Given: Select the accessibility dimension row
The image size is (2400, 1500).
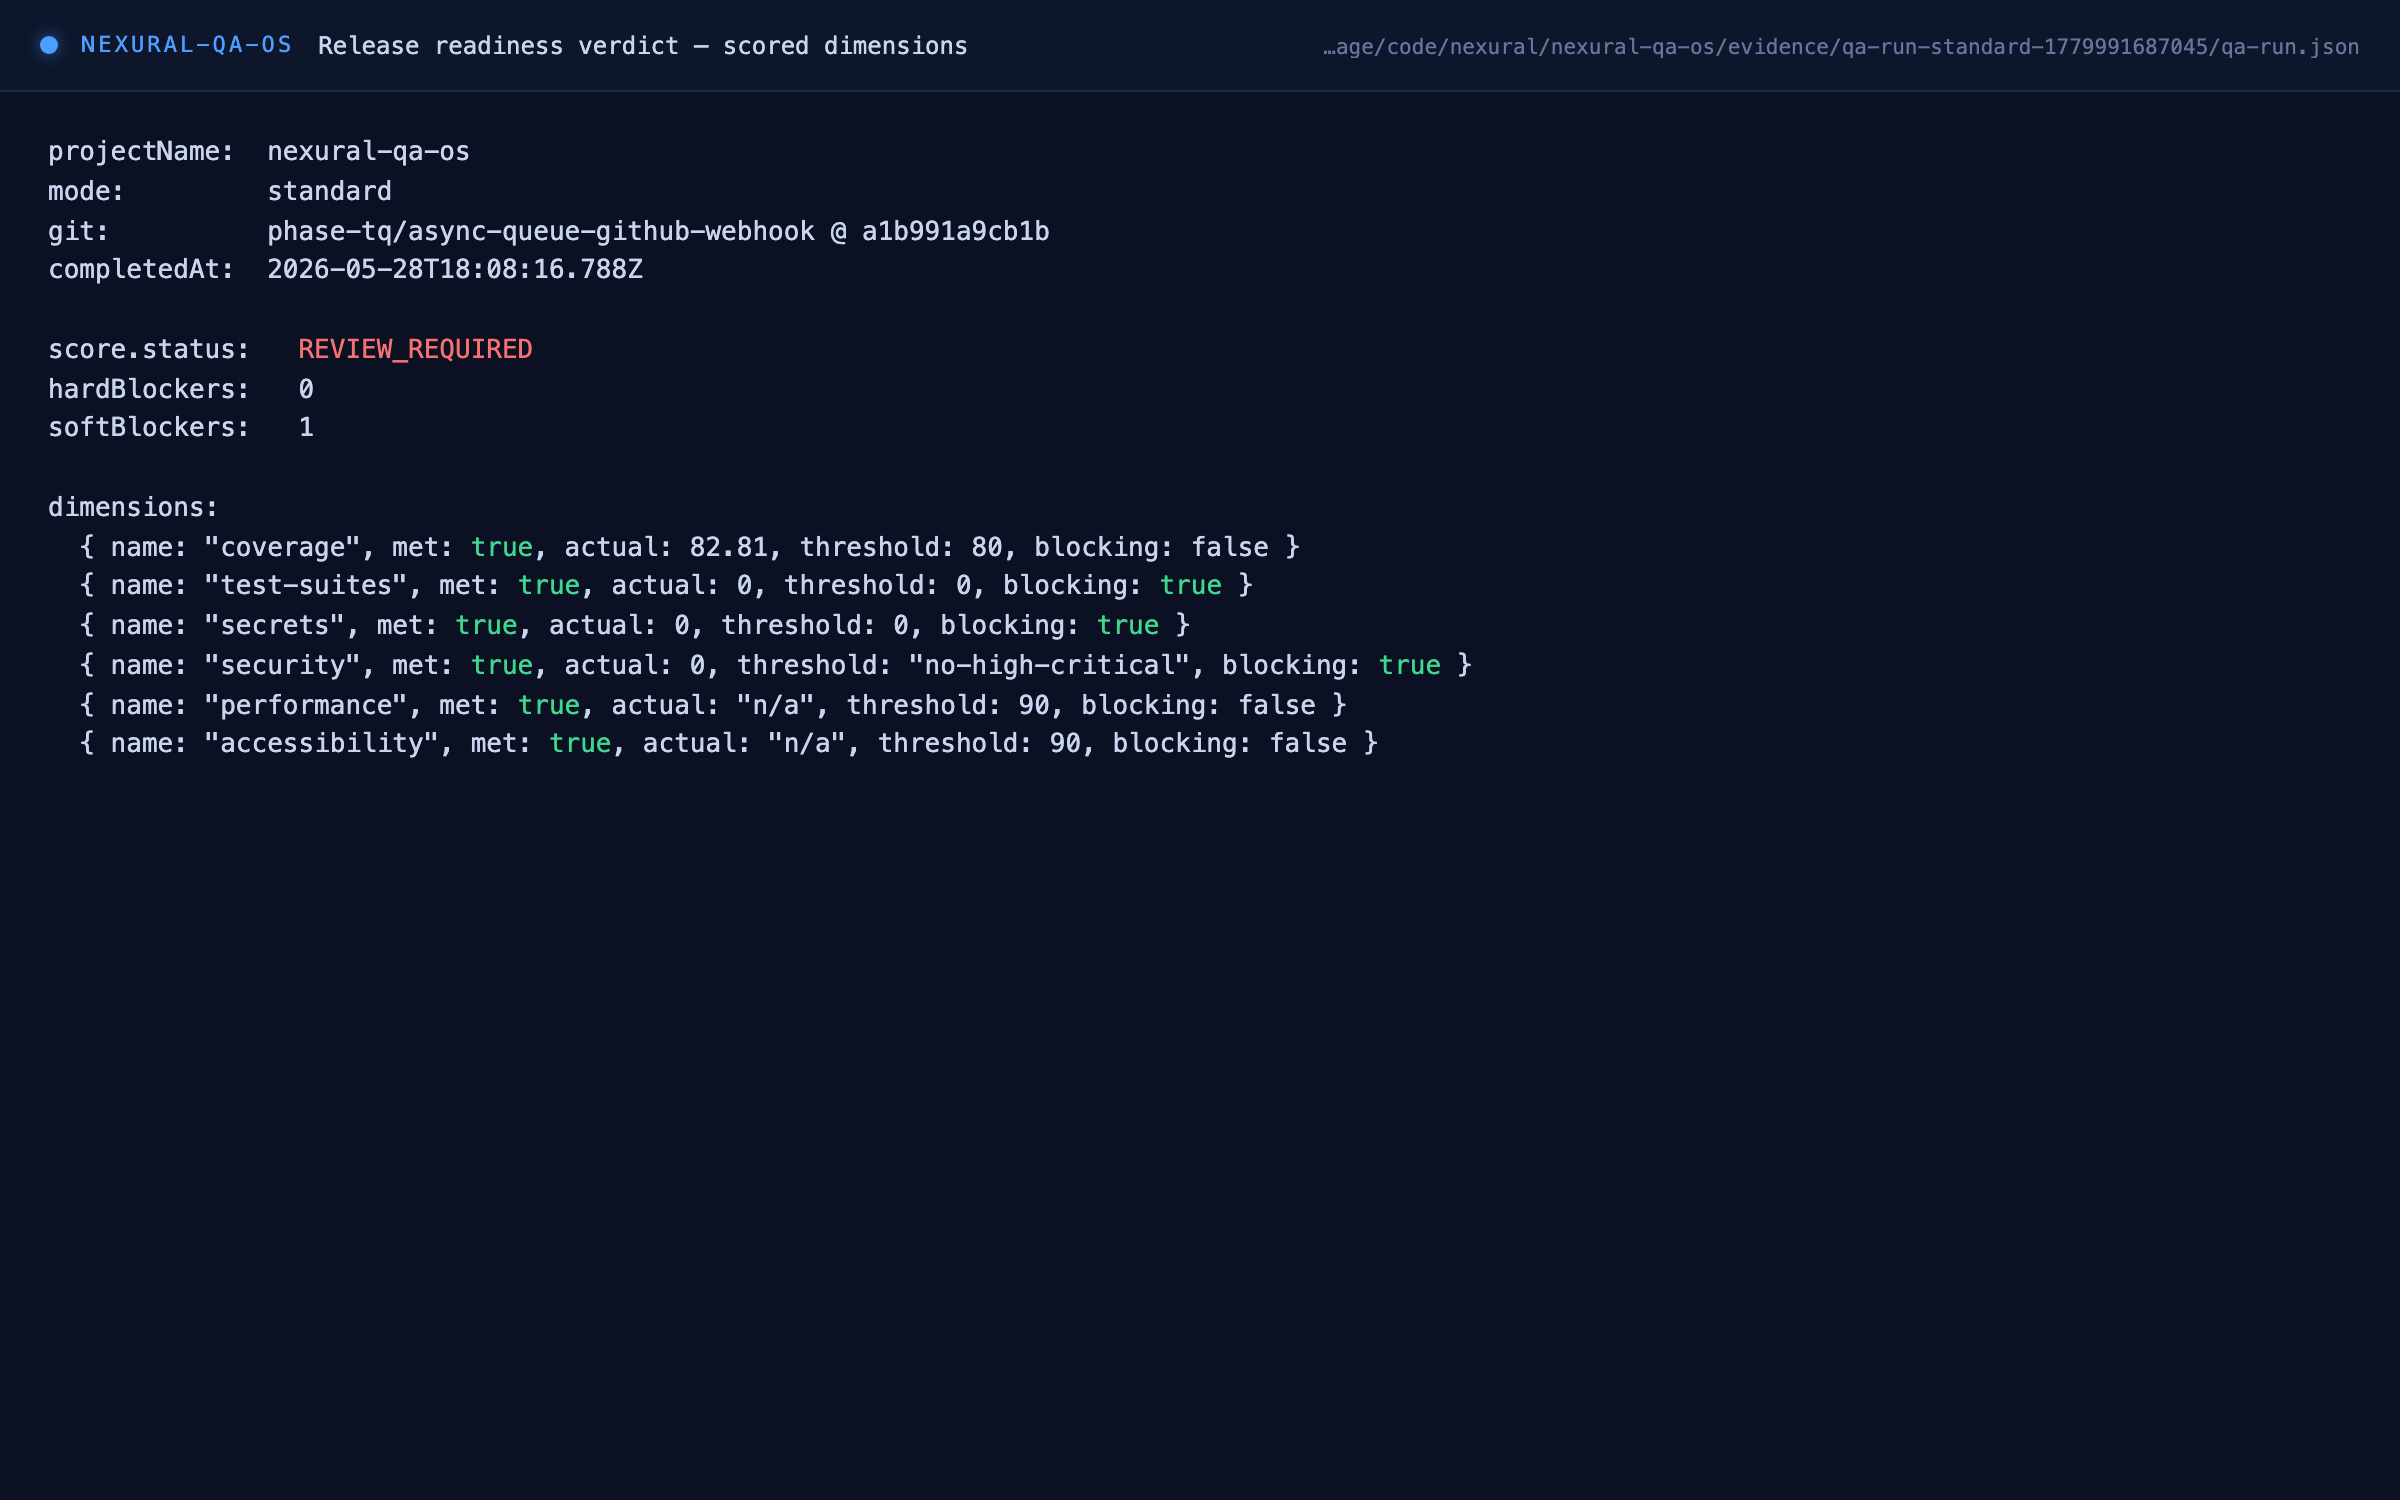Looking at the screenshot, I should click(x=729, y=743).
